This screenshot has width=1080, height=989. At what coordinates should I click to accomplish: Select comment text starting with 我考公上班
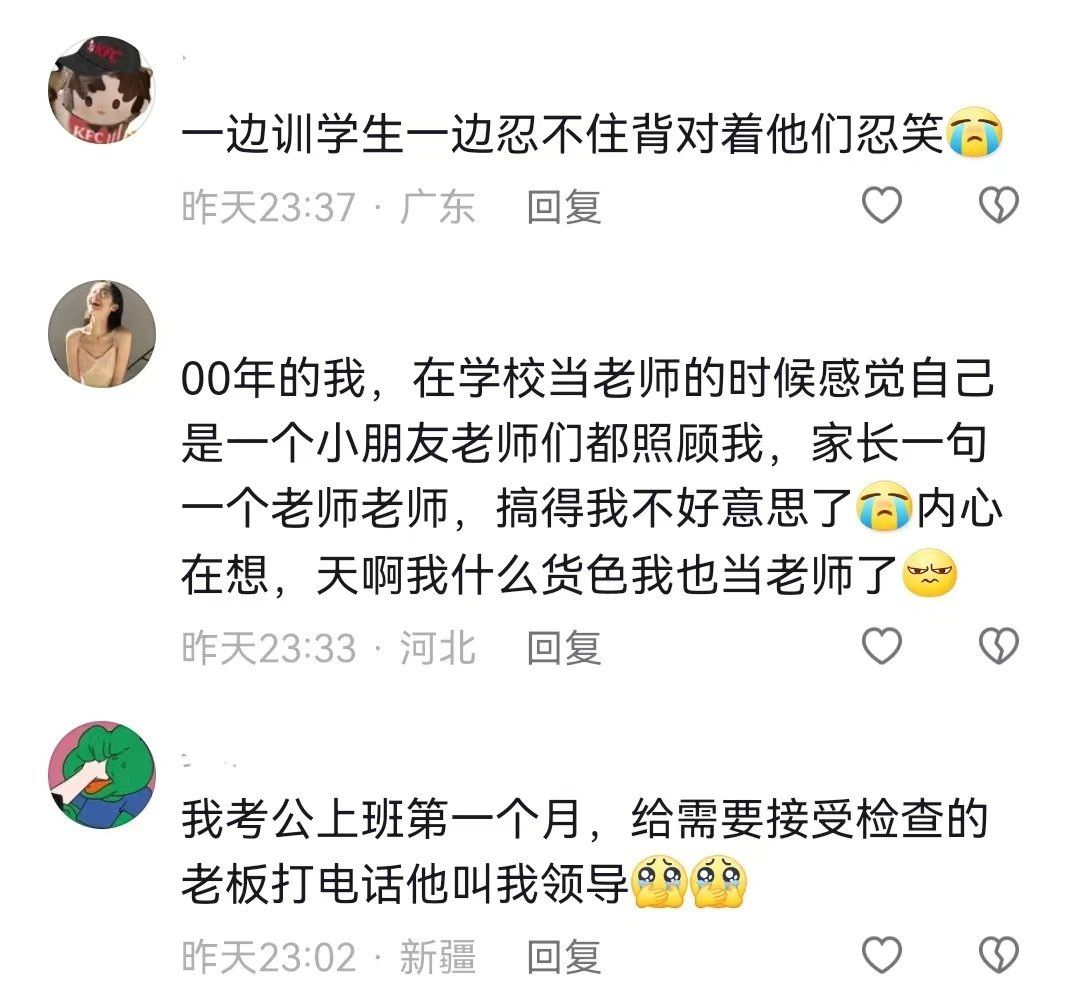(x=585, y=851)
